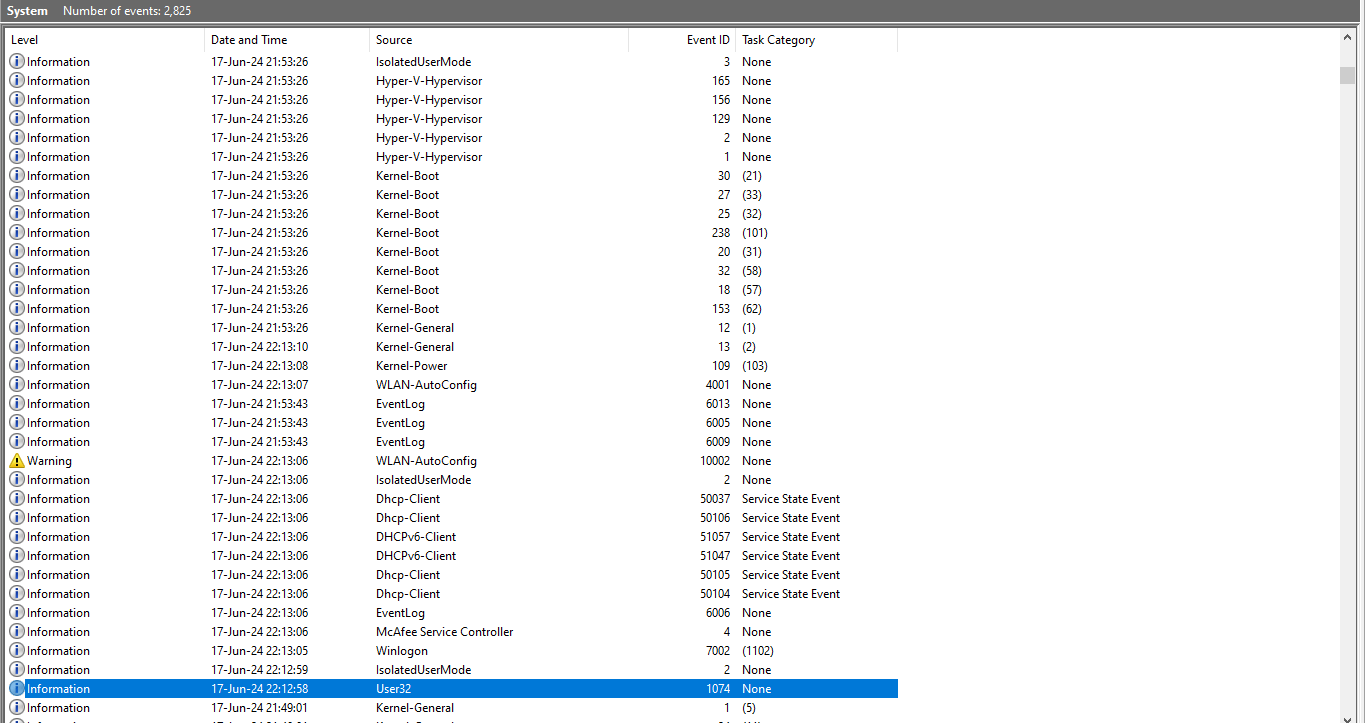The width and height of the screenshot is (1365, 723).
Task: Click the 'McAfee Service Controller' source text
Action: (x=445, y=632)
